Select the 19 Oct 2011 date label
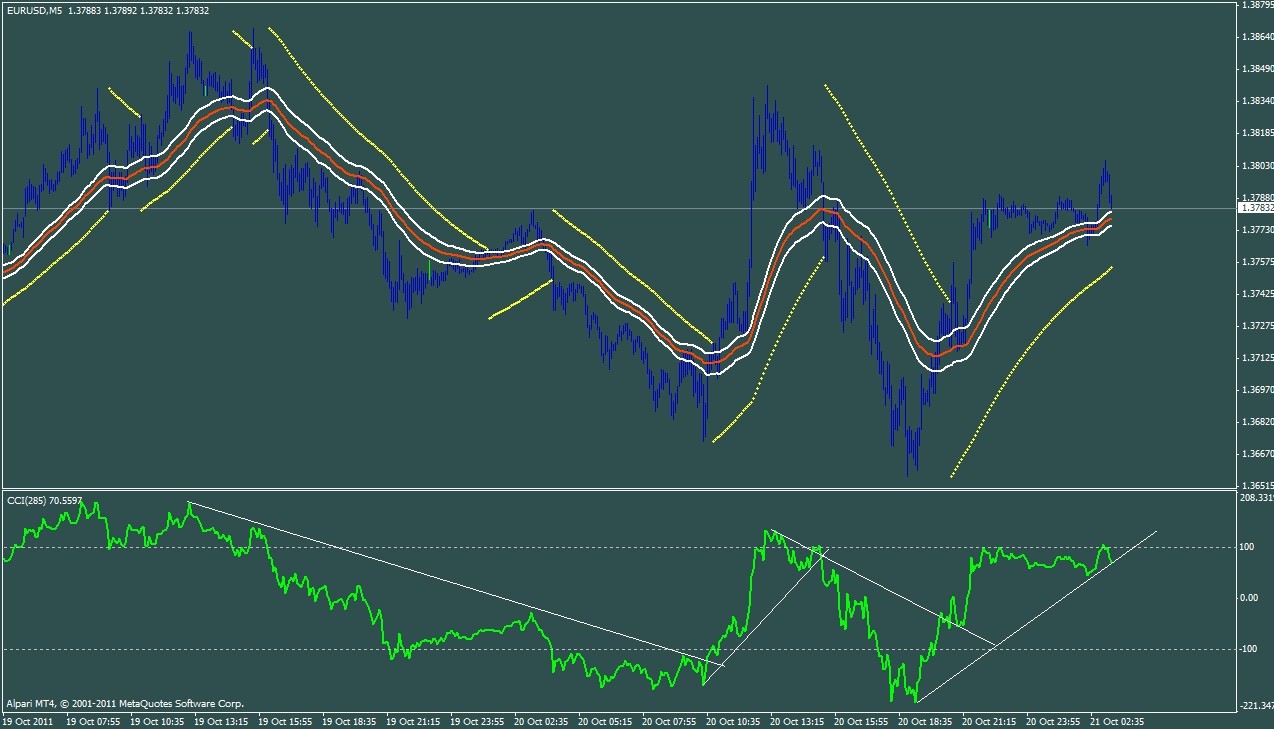 pyautogui.click(x=29, y=720)
